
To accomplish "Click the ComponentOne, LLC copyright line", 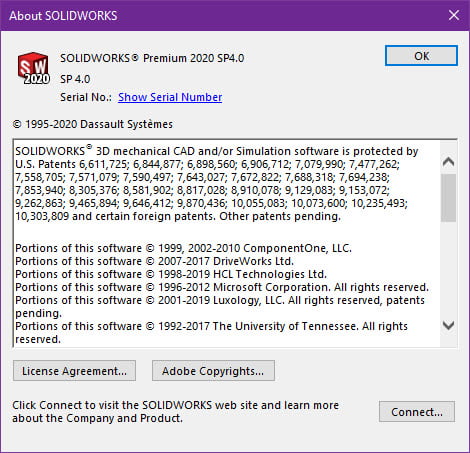I will point(183,248).
